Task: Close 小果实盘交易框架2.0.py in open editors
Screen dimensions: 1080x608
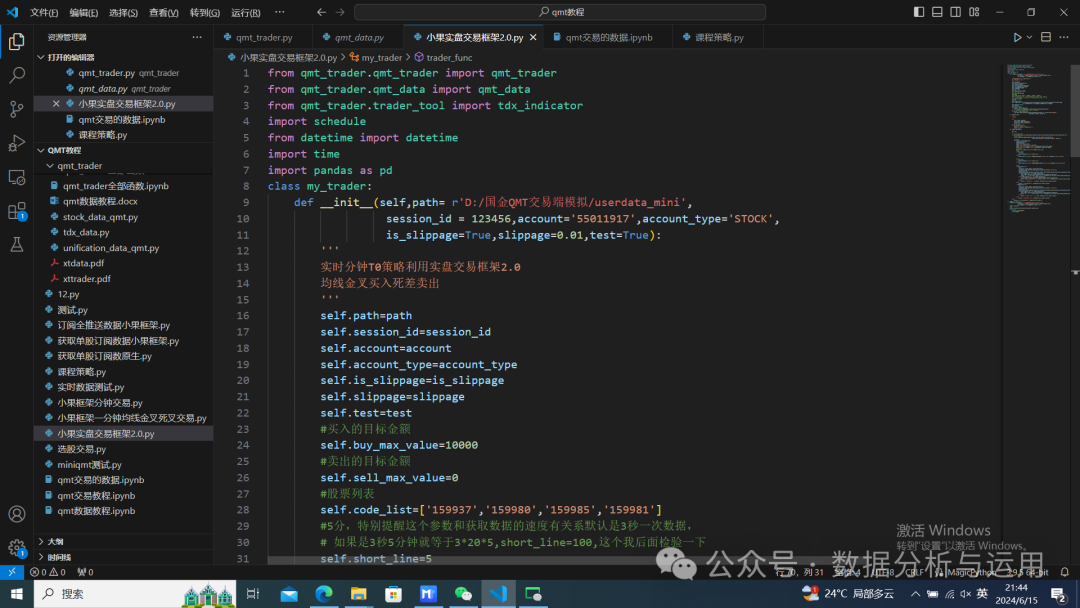Action: pos(56,103)
